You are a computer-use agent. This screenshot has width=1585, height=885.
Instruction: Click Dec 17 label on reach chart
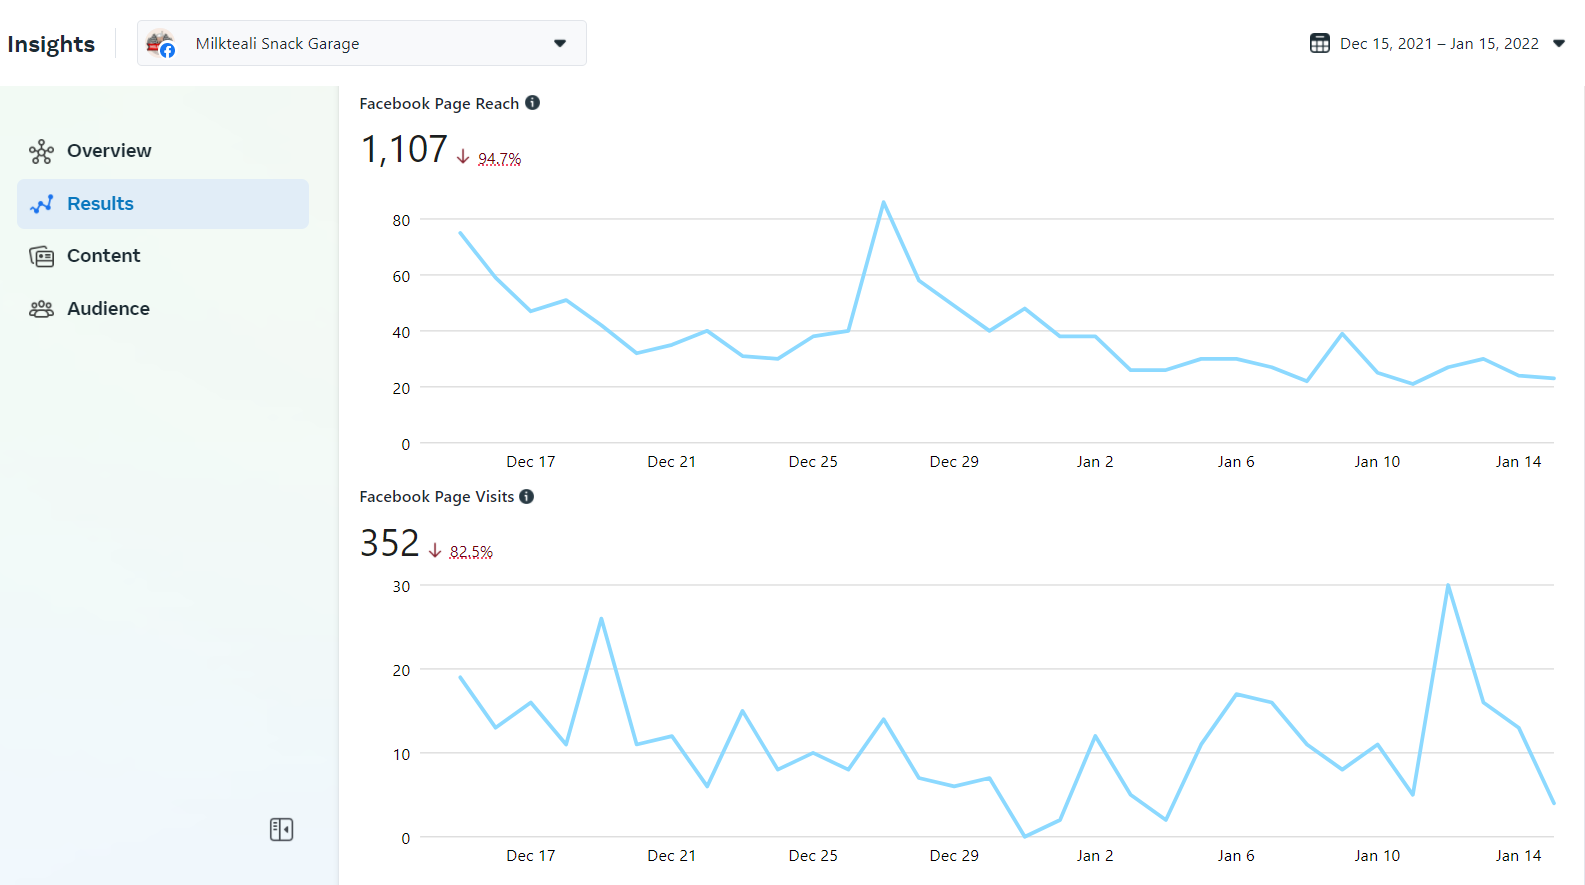point(530,461)
